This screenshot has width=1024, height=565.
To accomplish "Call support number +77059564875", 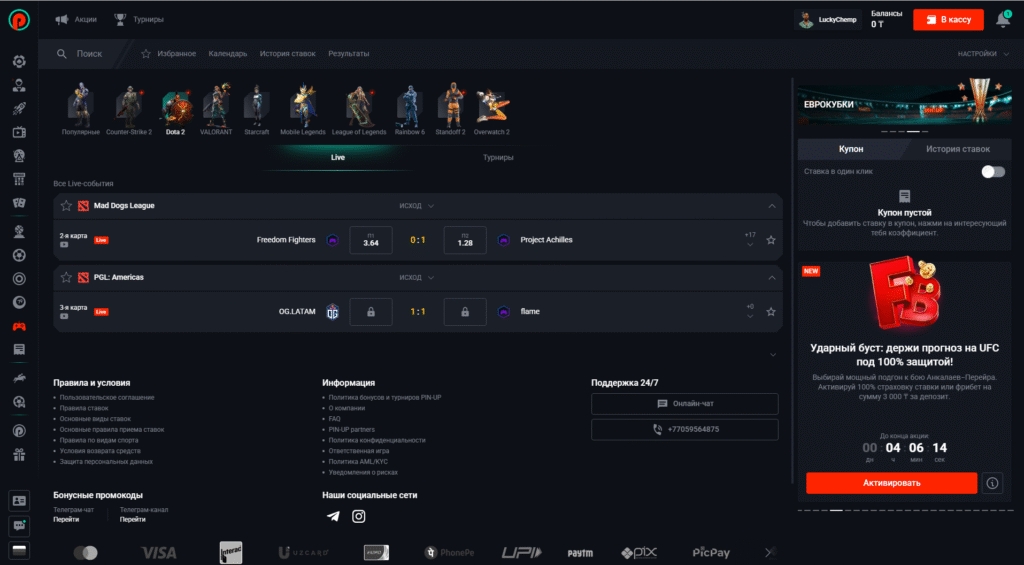I will click(684, 430).
